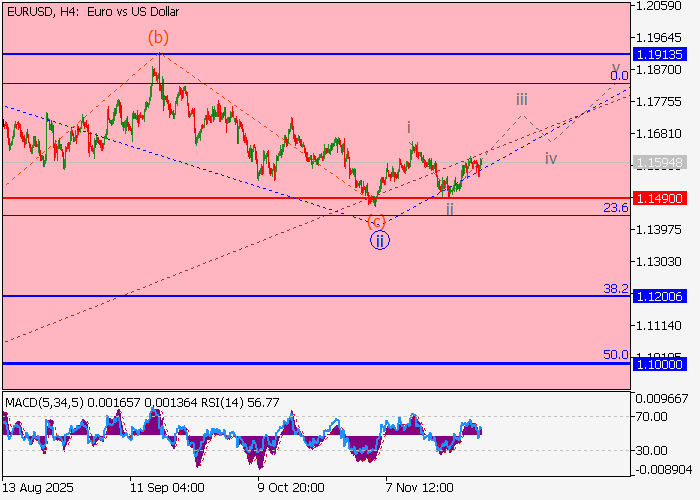Viewport: 700px width, 500px height.
Task: Select the 1.14900 red price tag
Action: point(659,199)
